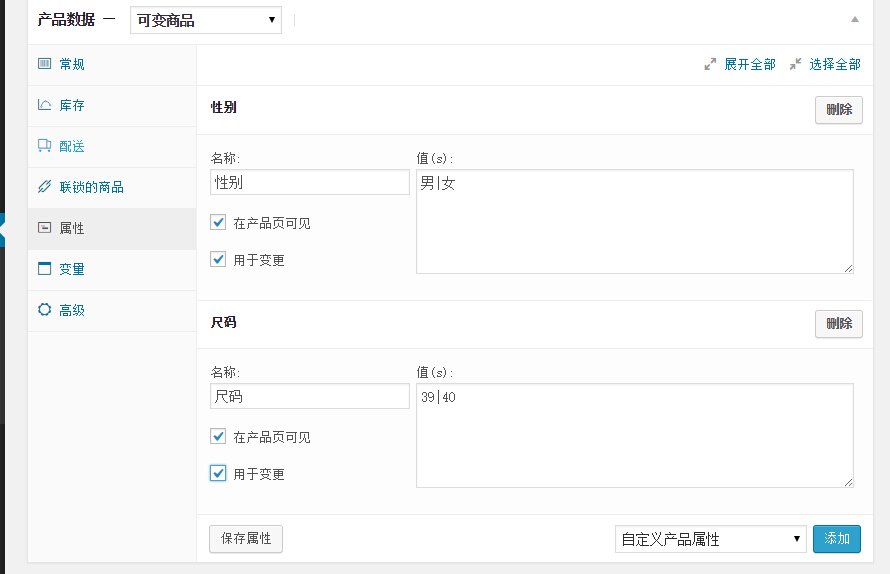Viewport: 890px width, 574px height.
Task: Click the 值(s) label above 39|40
Action: (x=435, y=372)
